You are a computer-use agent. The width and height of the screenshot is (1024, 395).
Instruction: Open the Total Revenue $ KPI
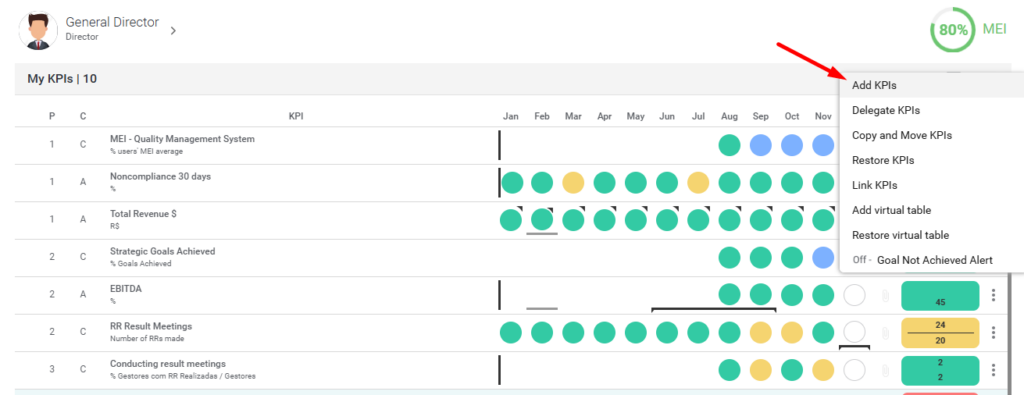tap(144, 213)
